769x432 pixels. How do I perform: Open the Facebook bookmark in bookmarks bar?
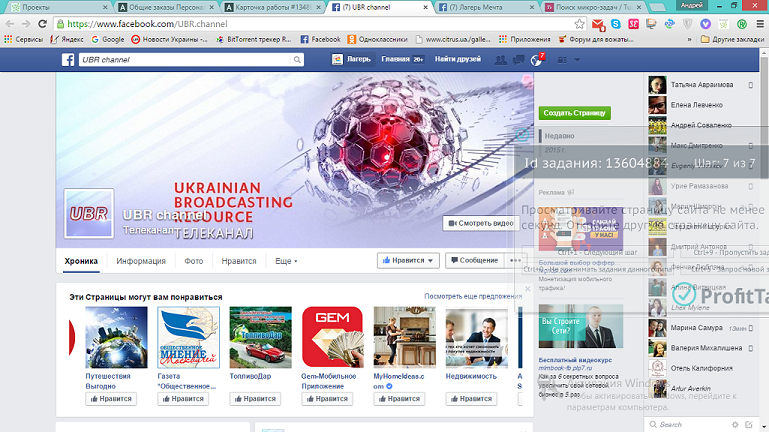tap(320, 39)
